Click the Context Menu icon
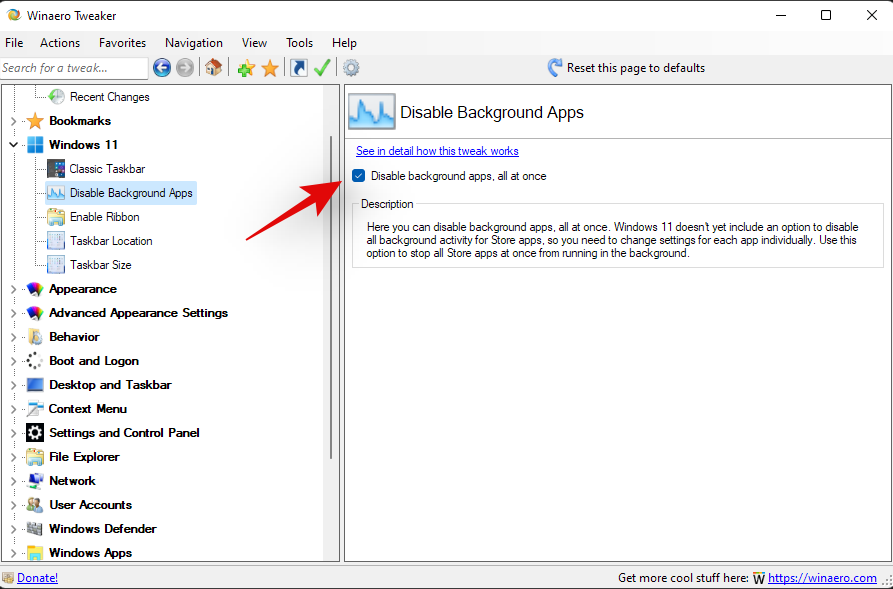The width and height of the screenshot is (893, 589). (x=35, y=409)
